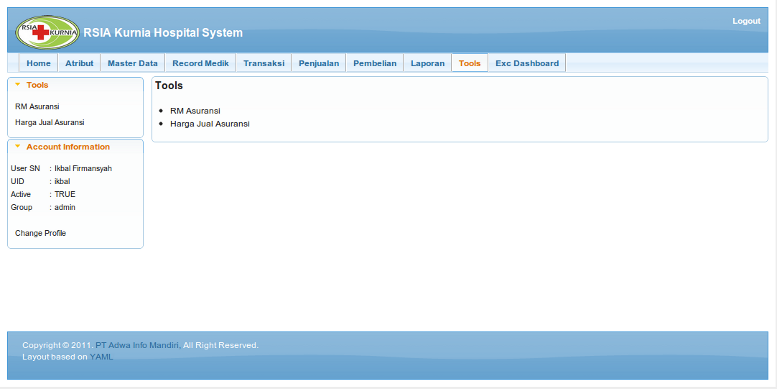Go to the Record Medik tab
This screenshot has width=777, height=389.
point(201,63)
